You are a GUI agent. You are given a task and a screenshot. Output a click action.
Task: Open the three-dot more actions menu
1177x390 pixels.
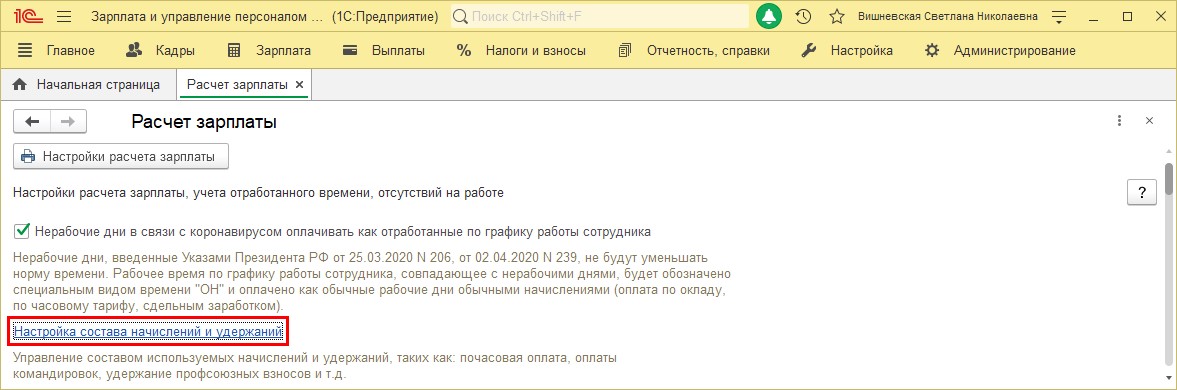(x=1119, y=121)
